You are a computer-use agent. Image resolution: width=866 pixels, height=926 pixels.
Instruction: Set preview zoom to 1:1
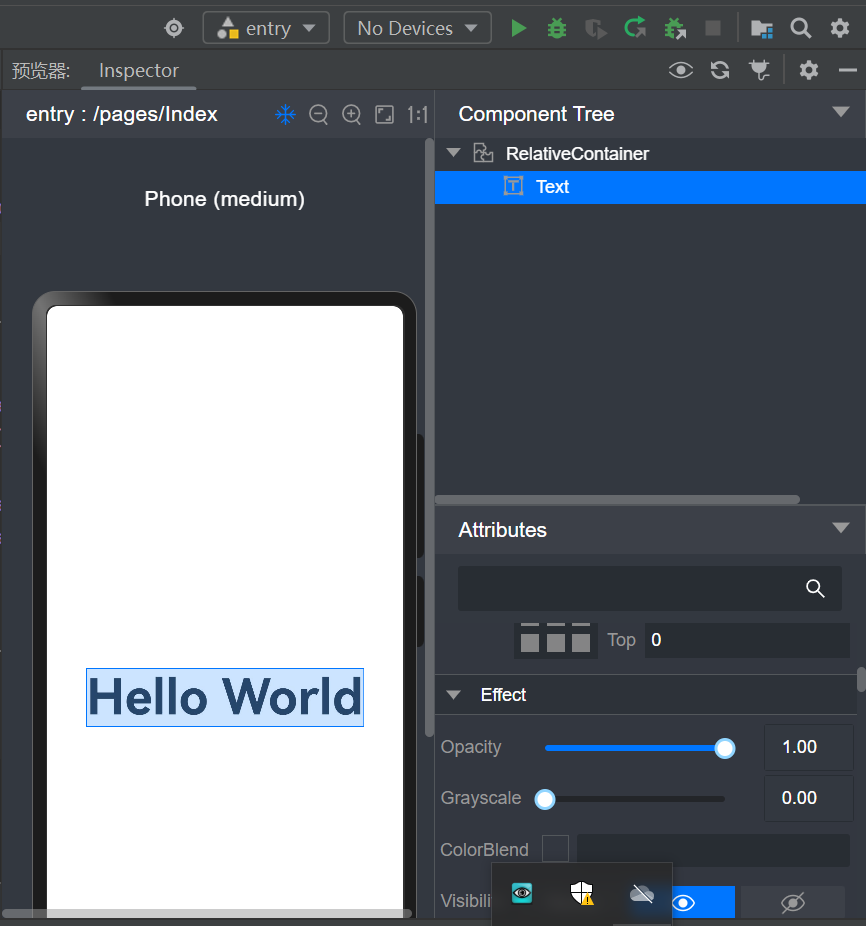point(418,114)
